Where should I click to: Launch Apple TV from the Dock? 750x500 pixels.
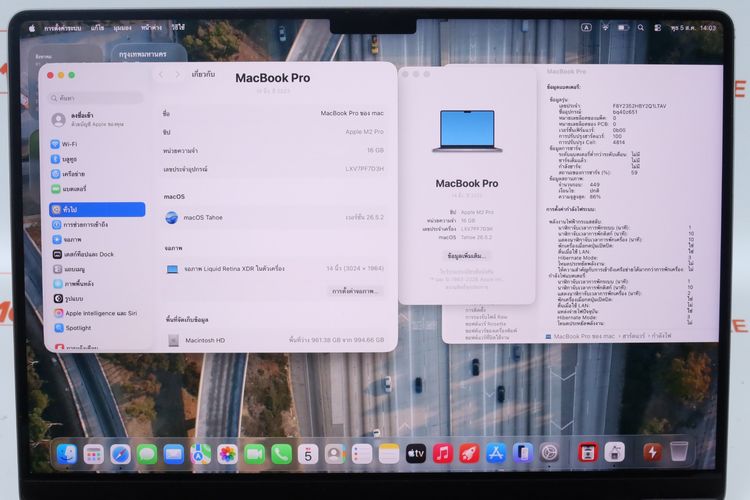coord(416,453)
